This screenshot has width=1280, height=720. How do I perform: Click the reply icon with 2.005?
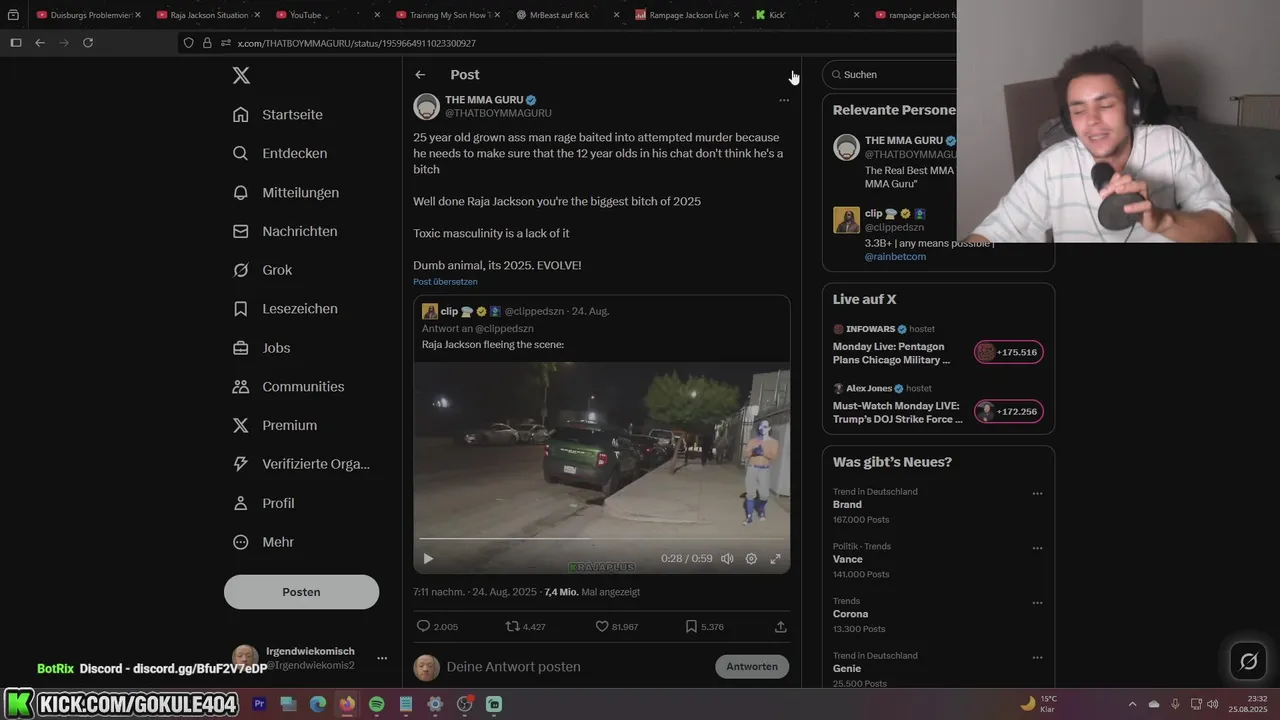(423, 627)
